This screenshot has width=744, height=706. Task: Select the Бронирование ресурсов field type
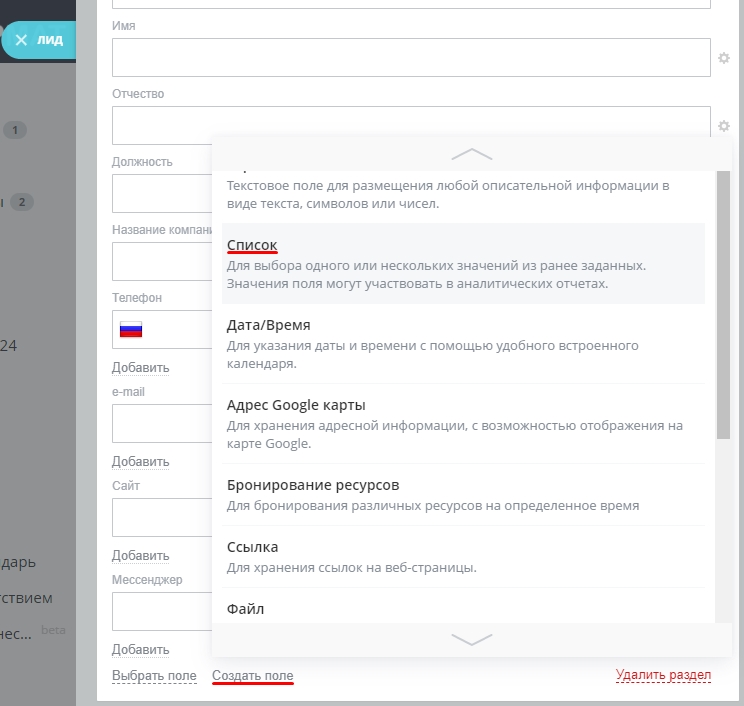(463, 494)
